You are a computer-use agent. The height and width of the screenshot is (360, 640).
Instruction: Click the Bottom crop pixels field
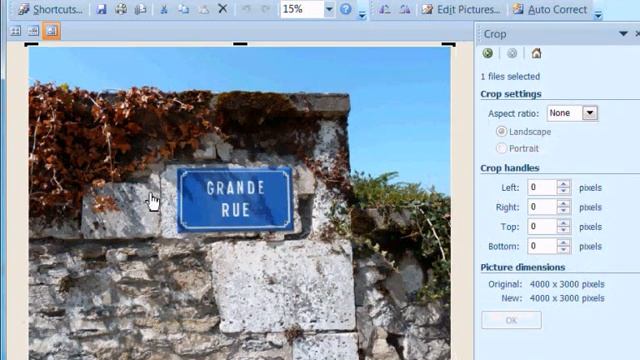point(542,246)
